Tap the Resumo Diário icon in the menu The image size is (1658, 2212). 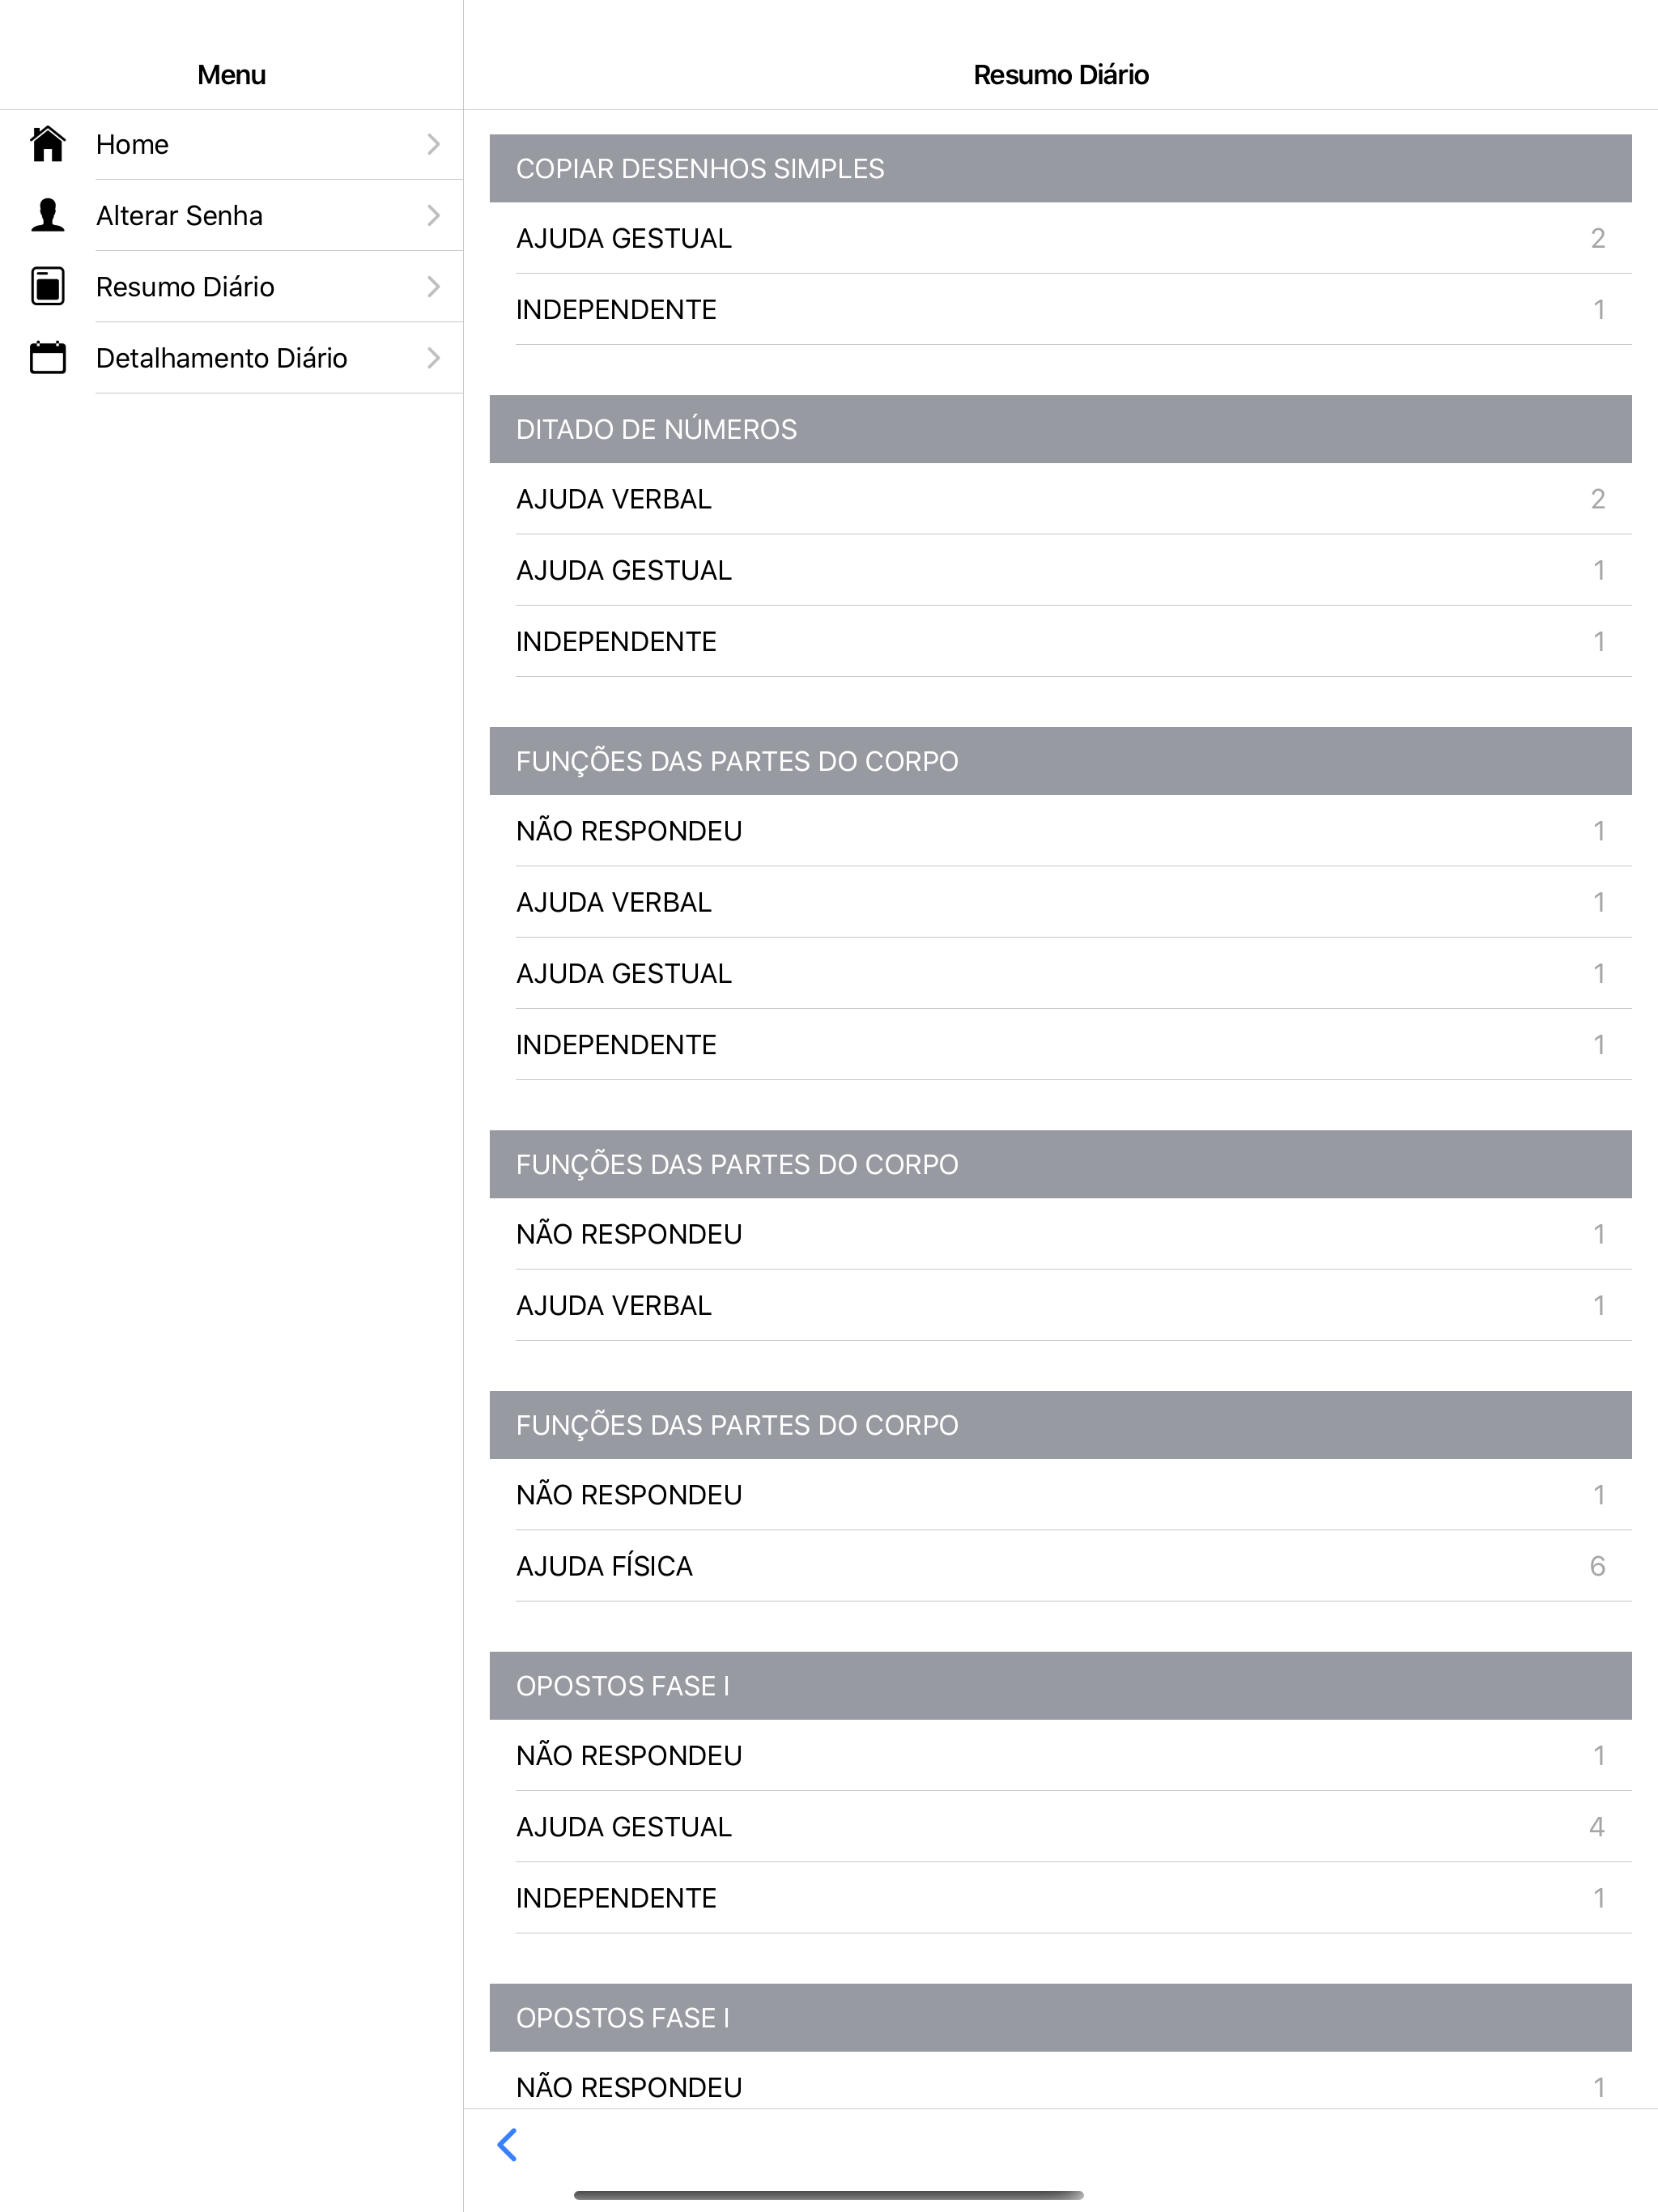[x=47, y=286]
